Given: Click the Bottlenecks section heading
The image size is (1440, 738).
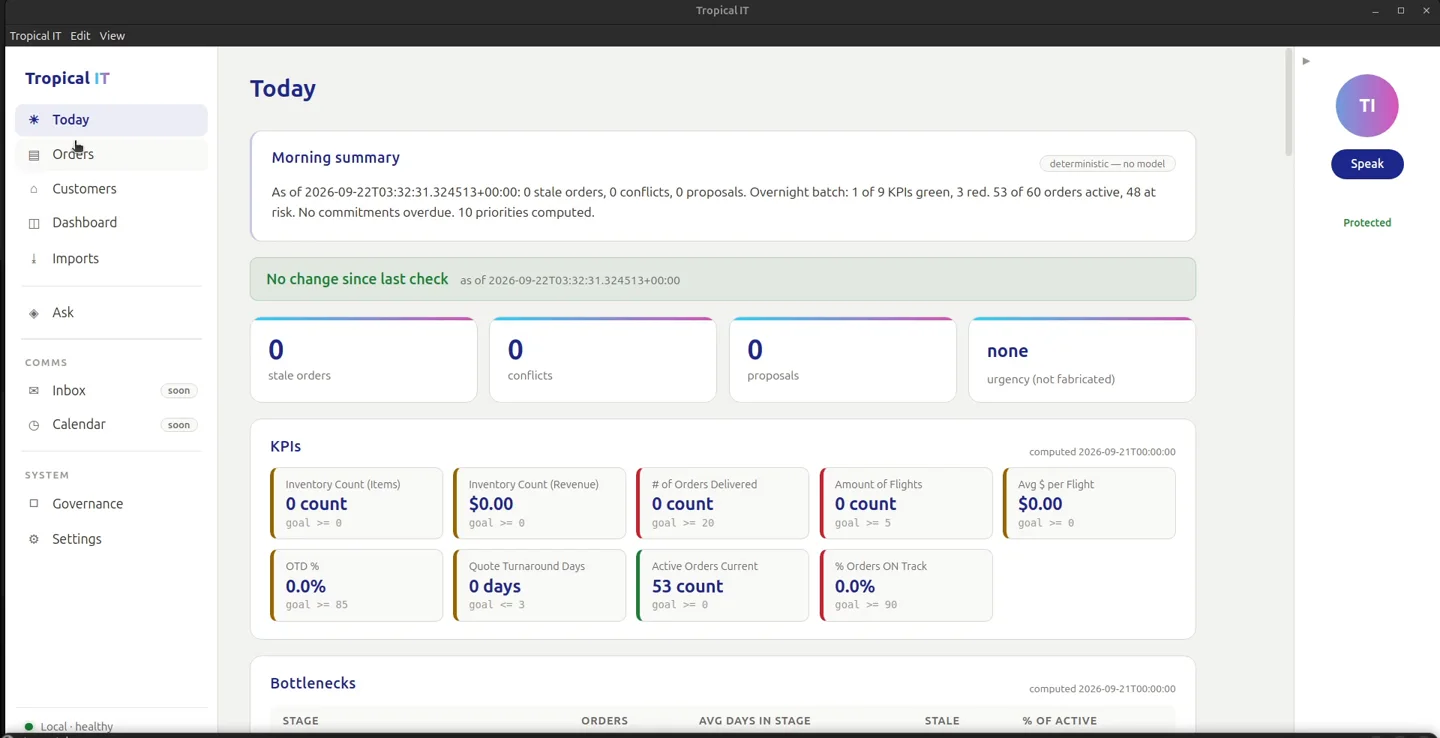Looking at the screenshot, I should [x=313, y=684].
